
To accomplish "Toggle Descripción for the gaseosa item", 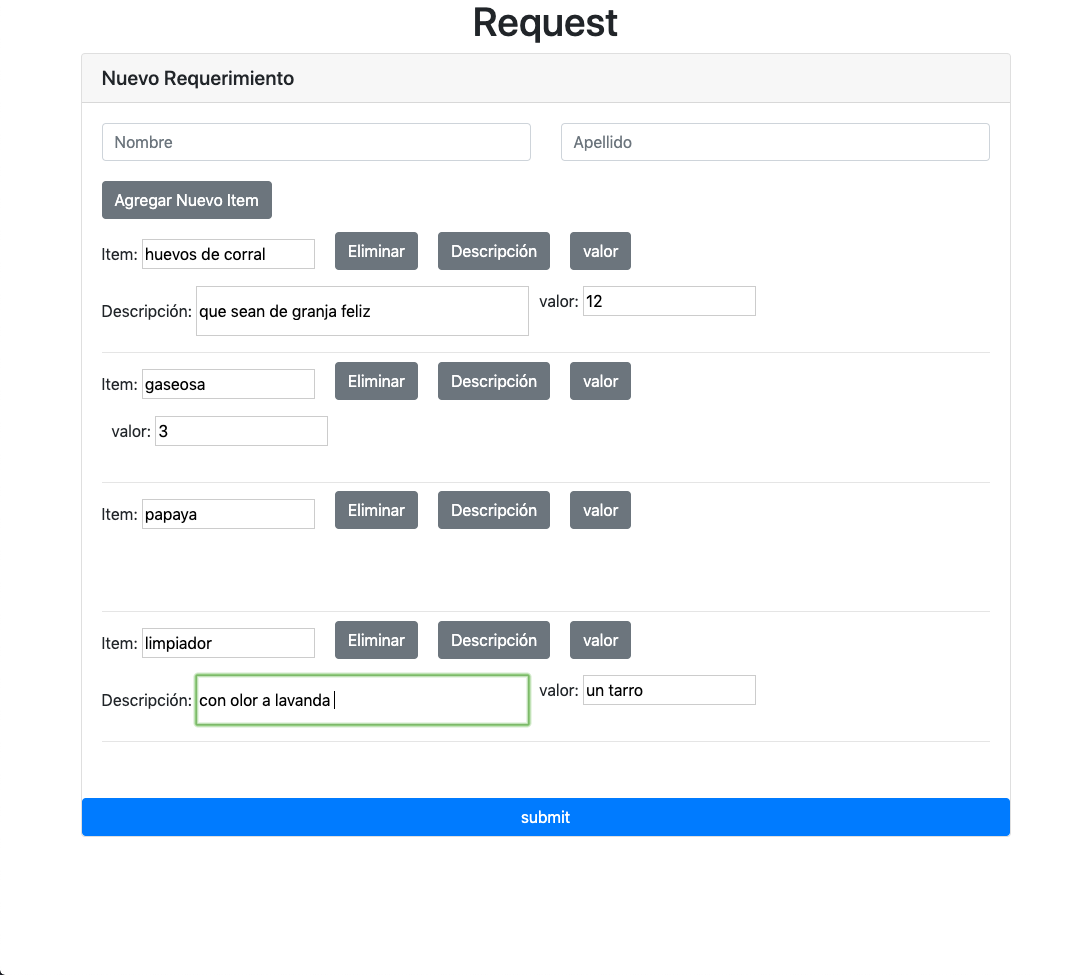I will (x=493, y=381).
